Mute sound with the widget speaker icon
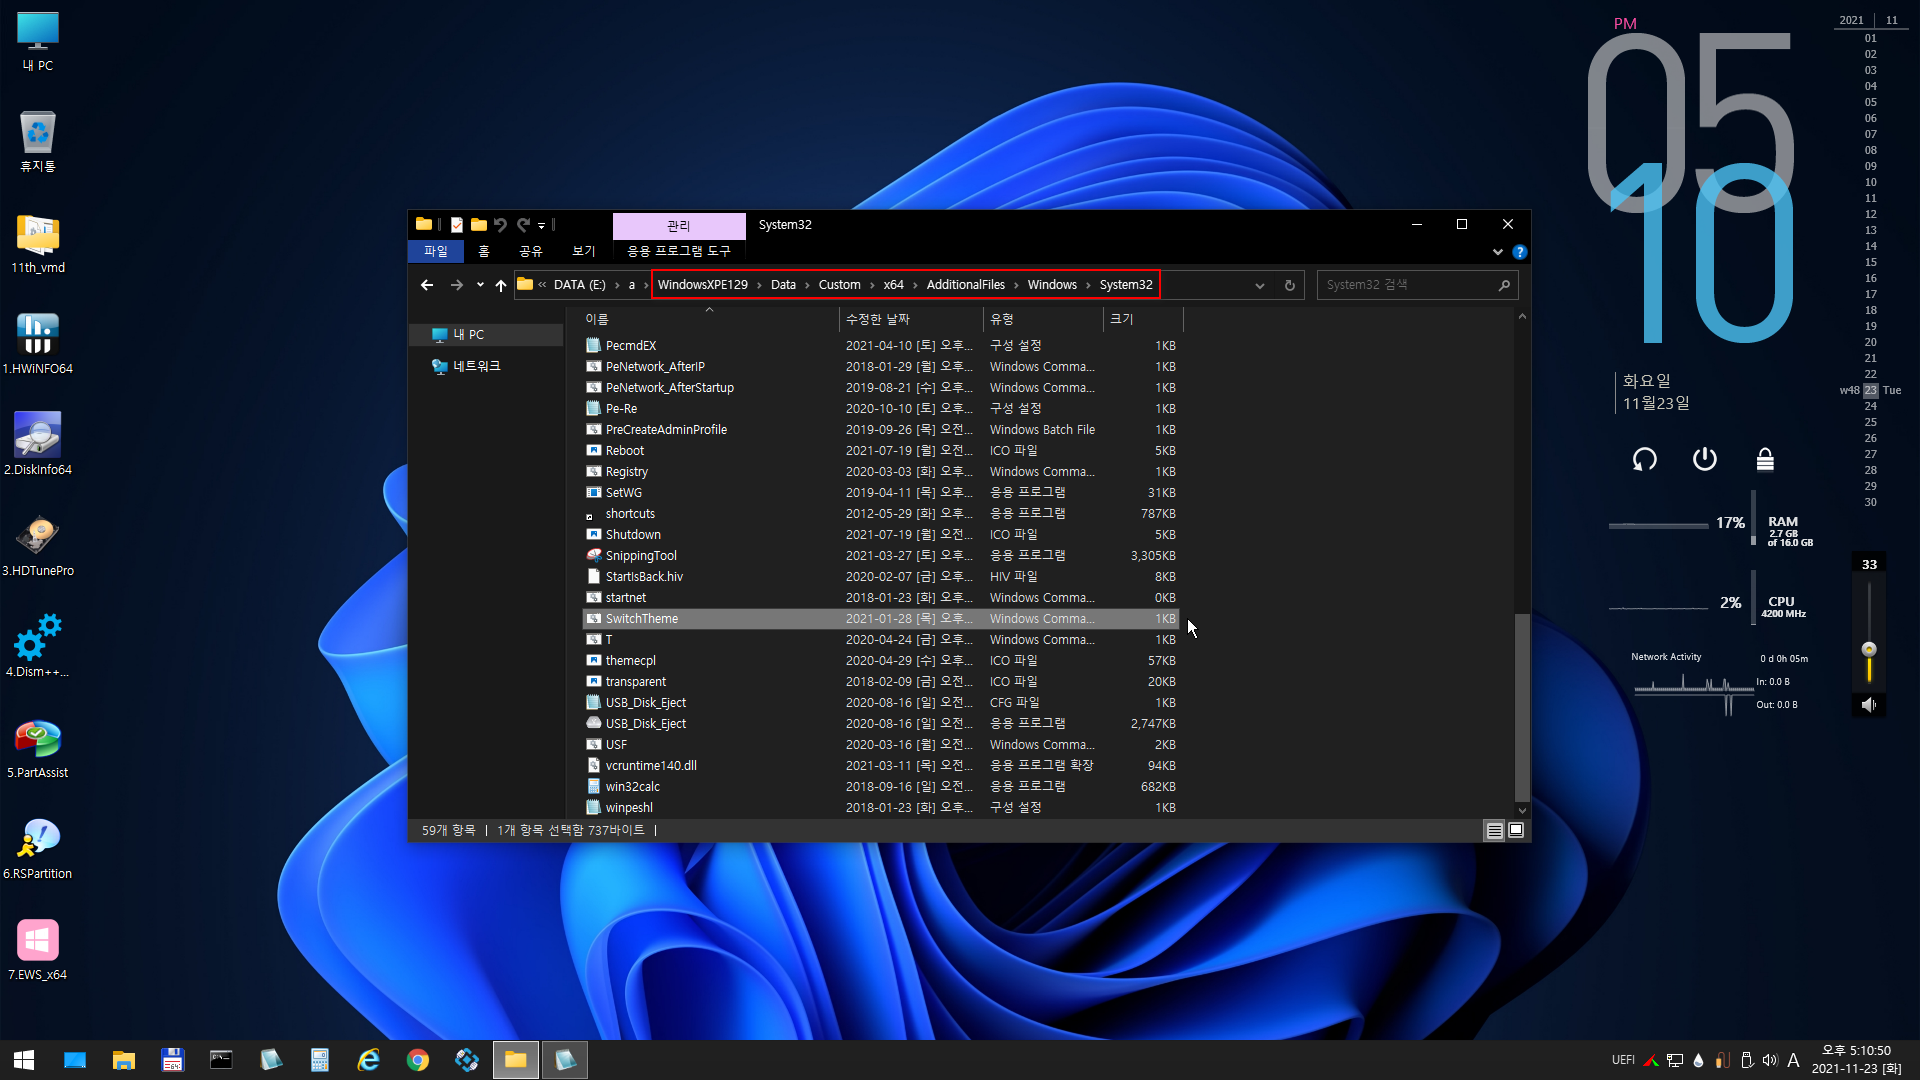Screen dimensions: 1920x1080 pos(1868,705)
